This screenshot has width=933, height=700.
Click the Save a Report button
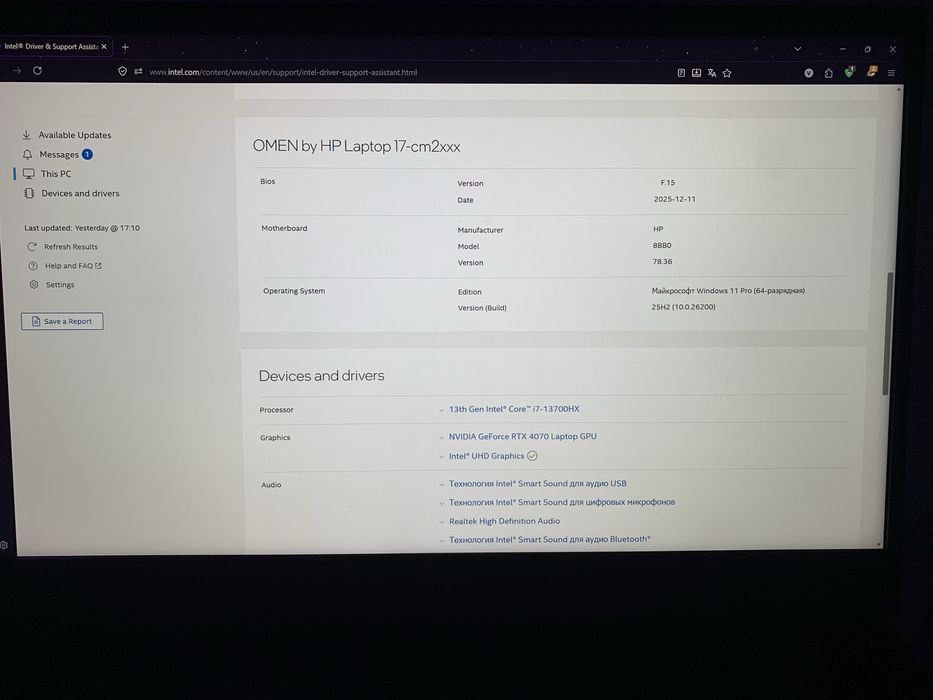[62, 321]
